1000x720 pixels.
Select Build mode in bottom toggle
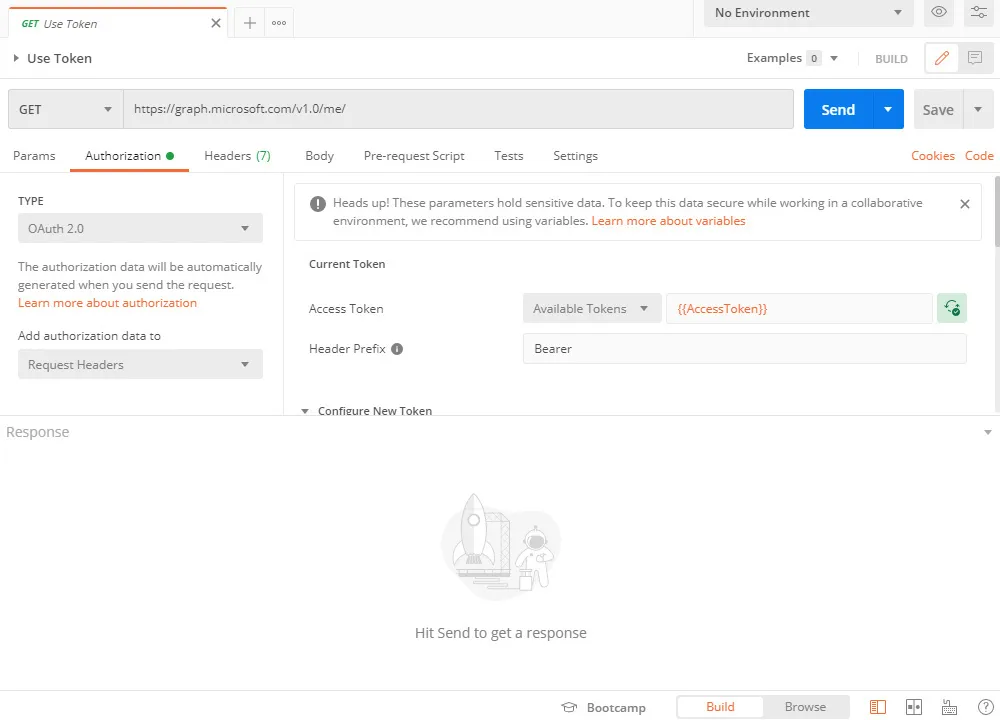coord(720,707)
